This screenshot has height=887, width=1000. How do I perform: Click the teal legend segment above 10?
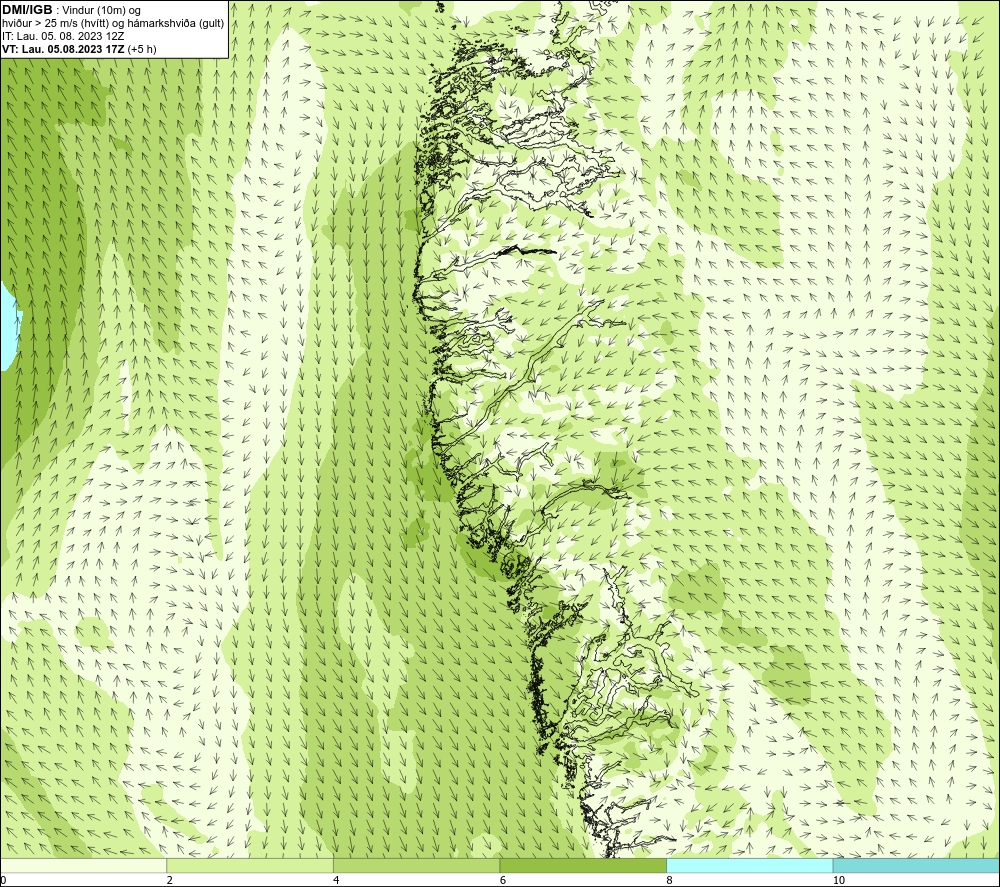(916, 865)
